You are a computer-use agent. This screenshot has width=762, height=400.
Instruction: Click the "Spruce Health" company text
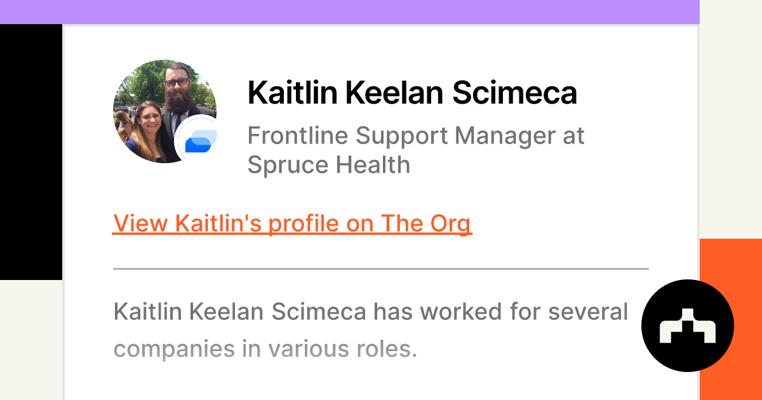[x=328, y=165]
